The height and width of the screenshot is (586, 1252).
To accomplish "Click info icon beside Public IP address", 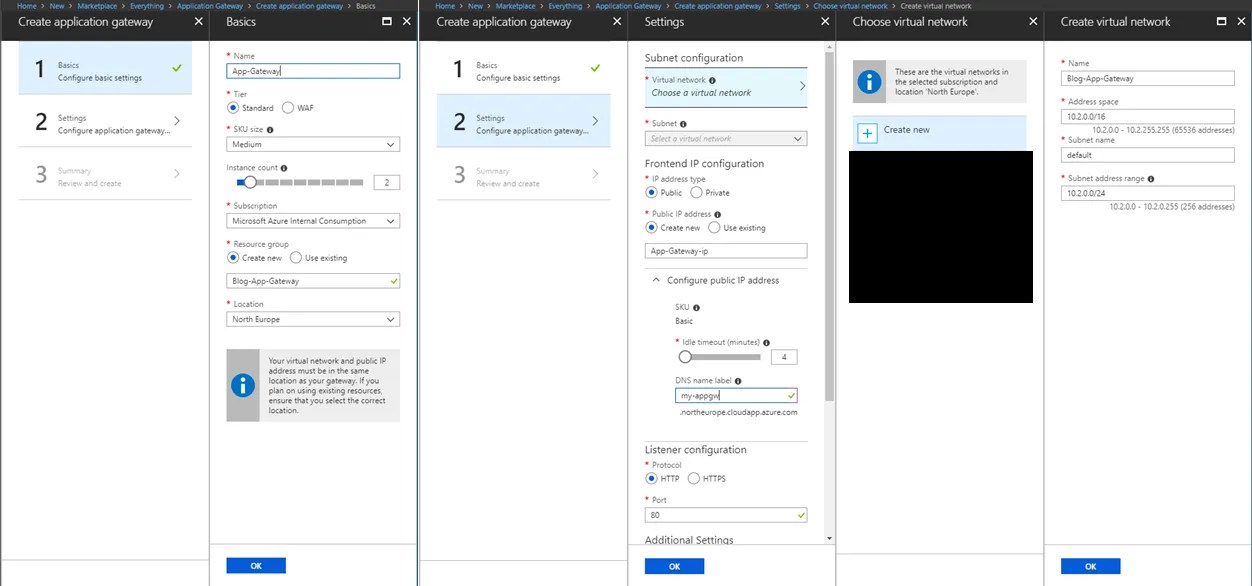I will point(718,214).
